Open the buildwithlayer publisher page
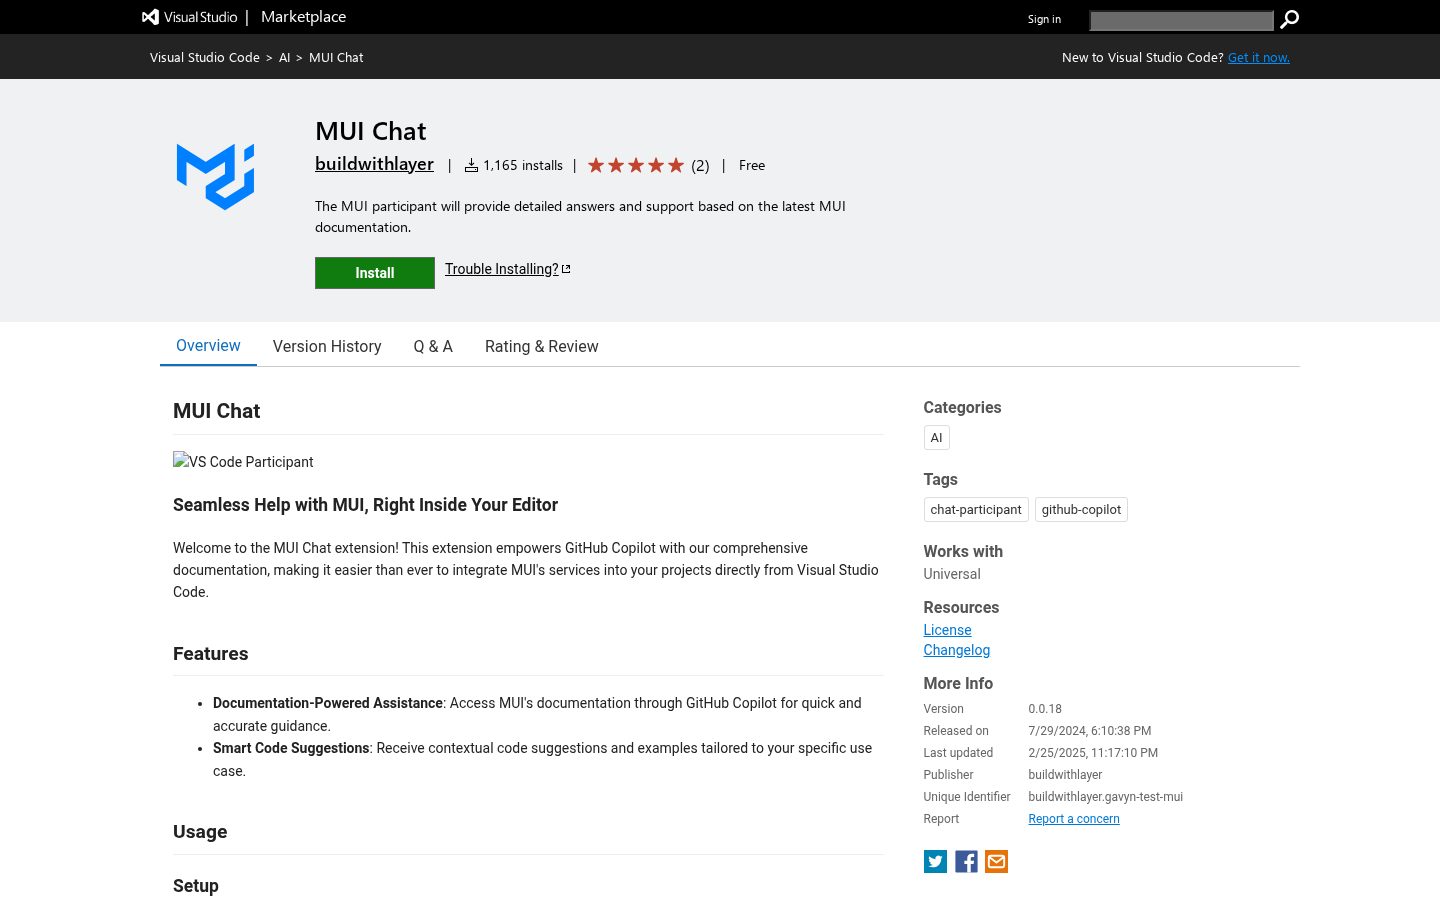 coord(374,164)
